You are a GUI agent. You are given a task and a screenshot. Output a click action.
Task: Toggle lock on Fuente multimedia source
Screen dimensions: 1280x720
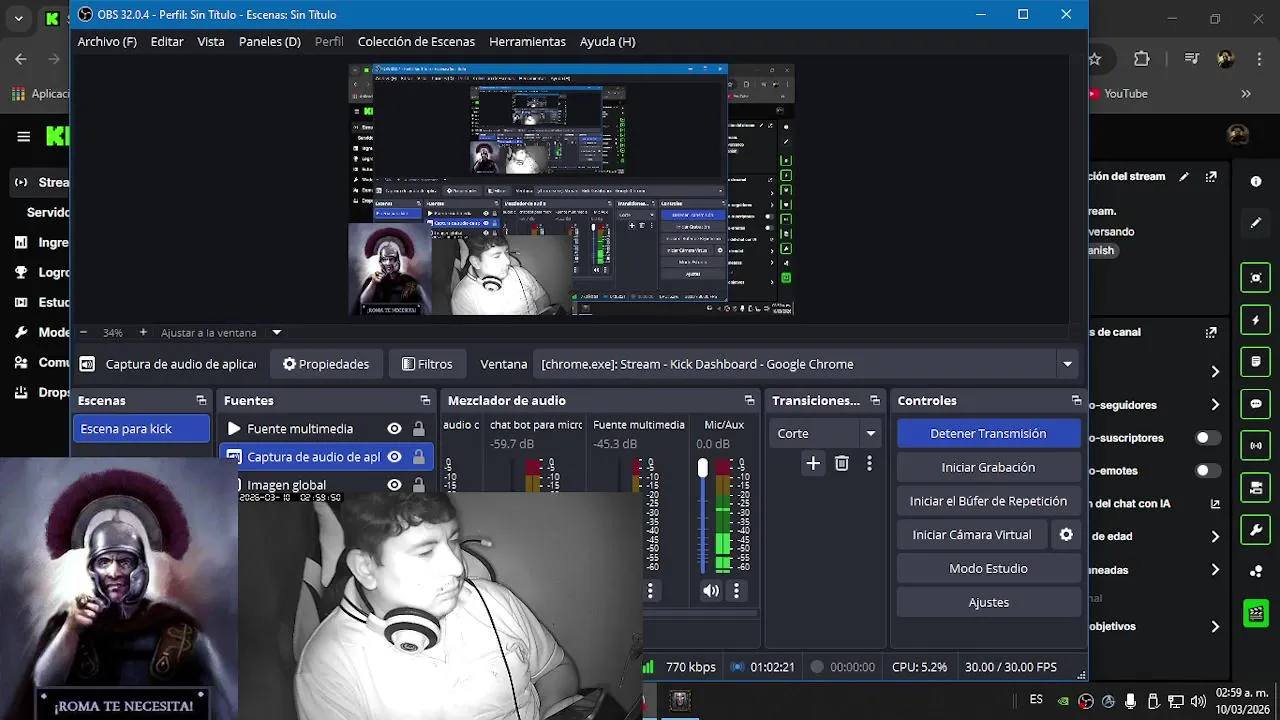pyautogui.click(x=418, y=429)
